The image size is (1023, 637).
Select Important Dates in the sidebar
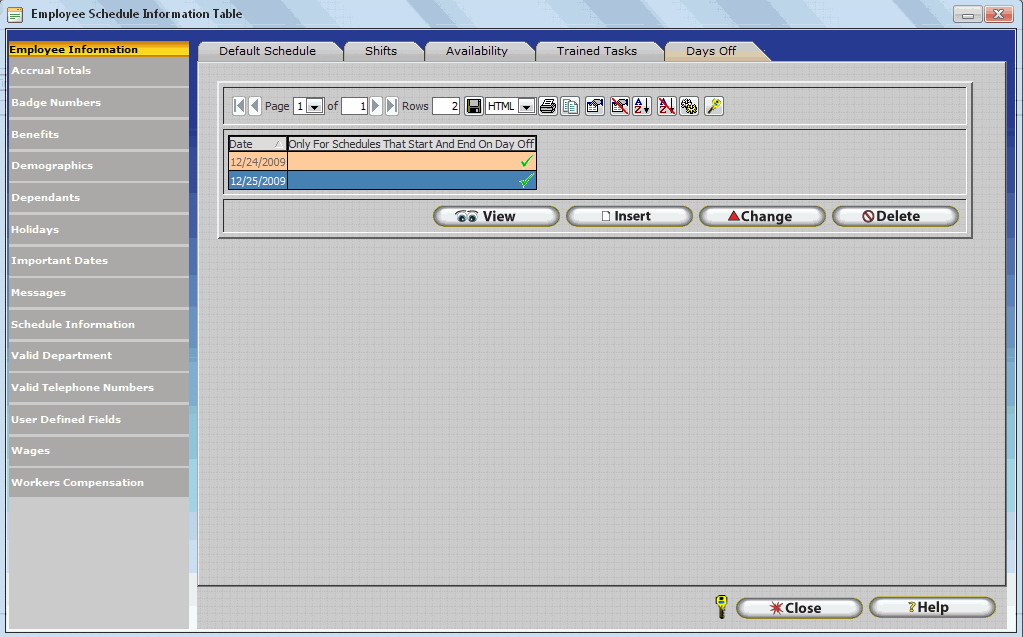tap(99, 260)
